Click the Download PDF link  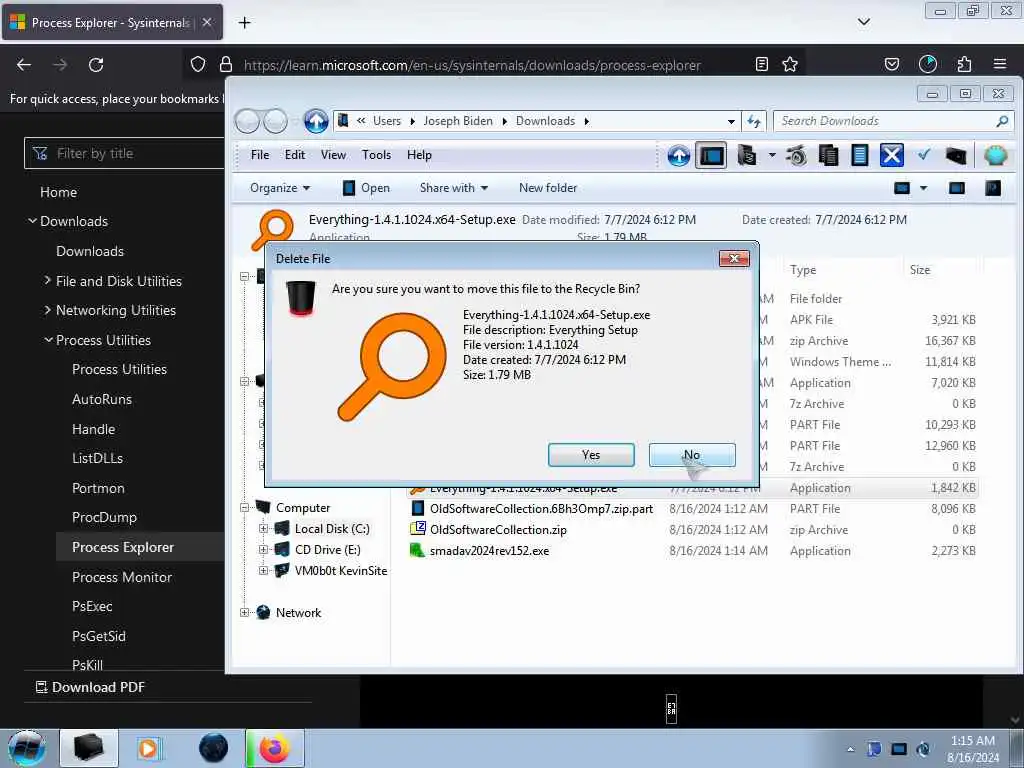(x=90, y=687)
